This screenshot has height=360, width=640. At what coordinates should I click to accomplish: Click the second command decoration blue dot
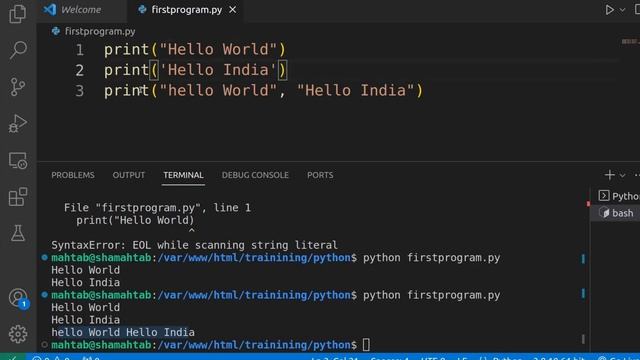click(44, 295)
